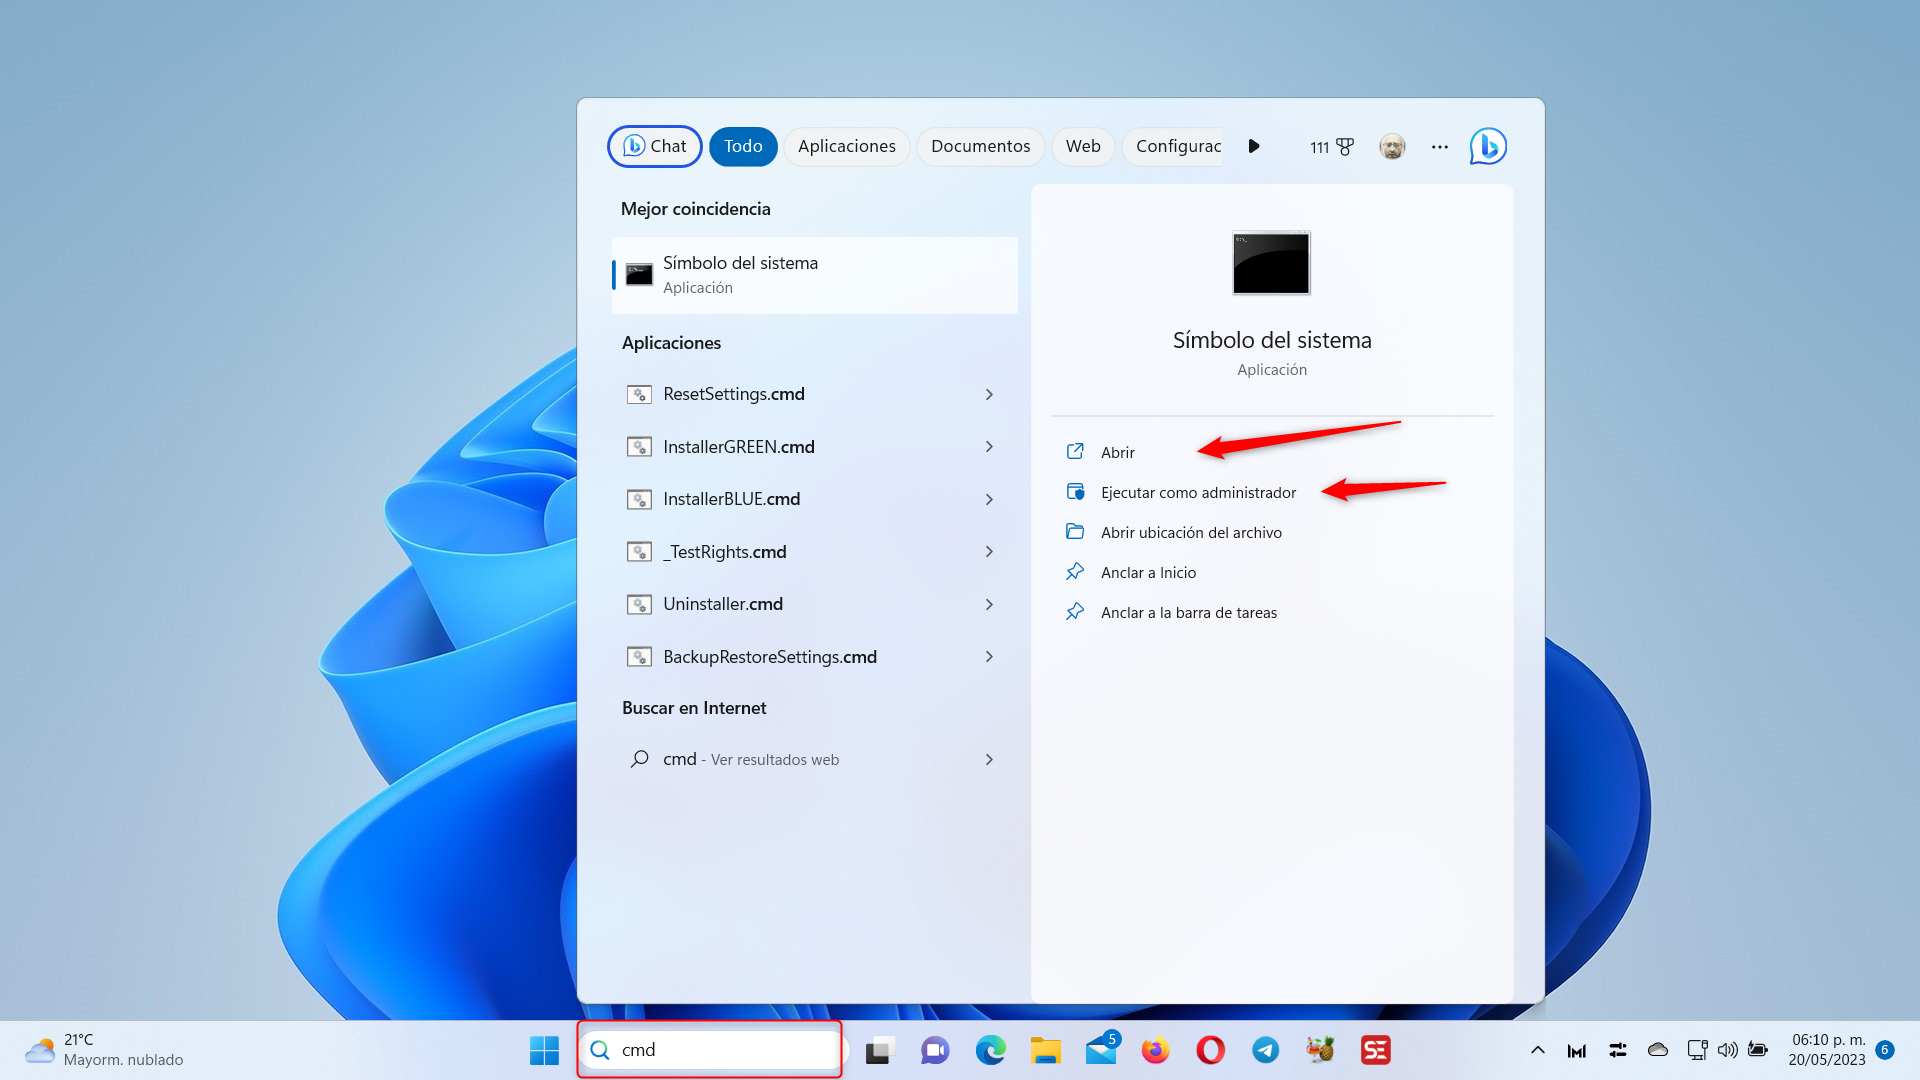Switch to the Documentos filter tab
The width and height of the screenshot is (1920, 1080).
tap(979, 146)
